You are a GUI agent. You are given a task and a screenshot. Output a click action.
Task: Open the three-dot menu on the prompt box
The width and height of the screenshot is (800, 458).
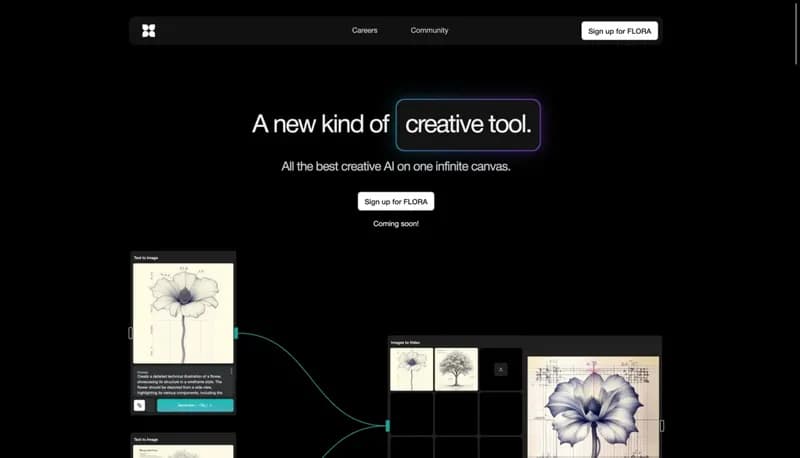231,371
